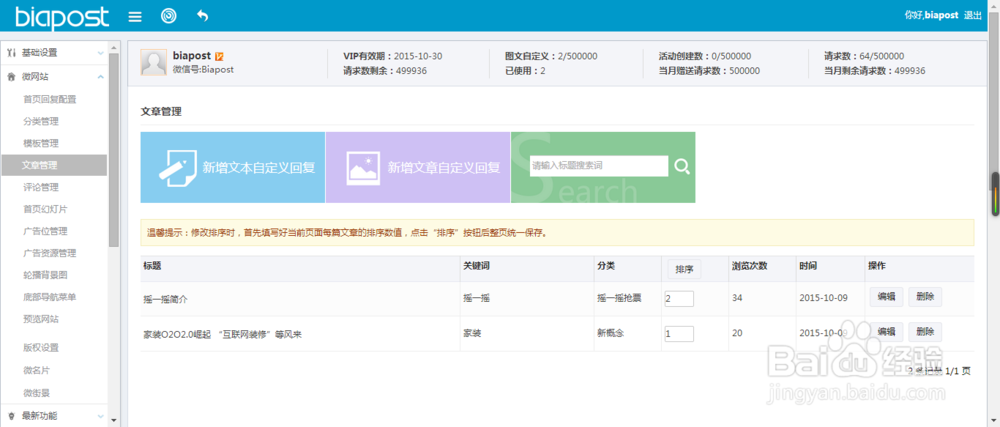Click the 标题 column header
This screenshot has width=1000, height=427.
pos(152,266)
